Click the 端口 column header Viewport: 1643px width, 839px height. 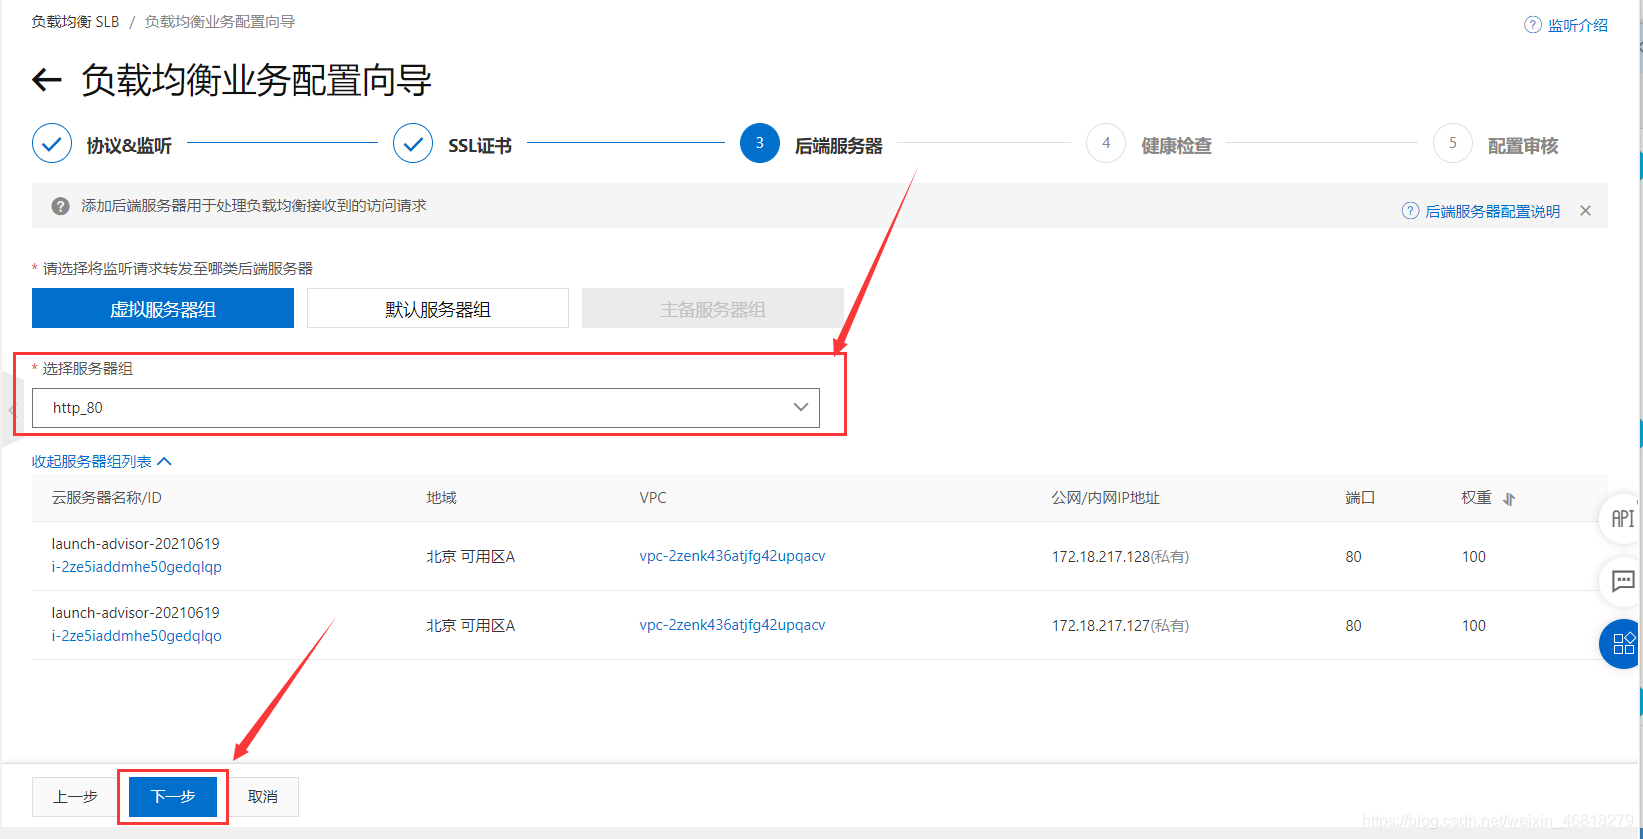1360,498
